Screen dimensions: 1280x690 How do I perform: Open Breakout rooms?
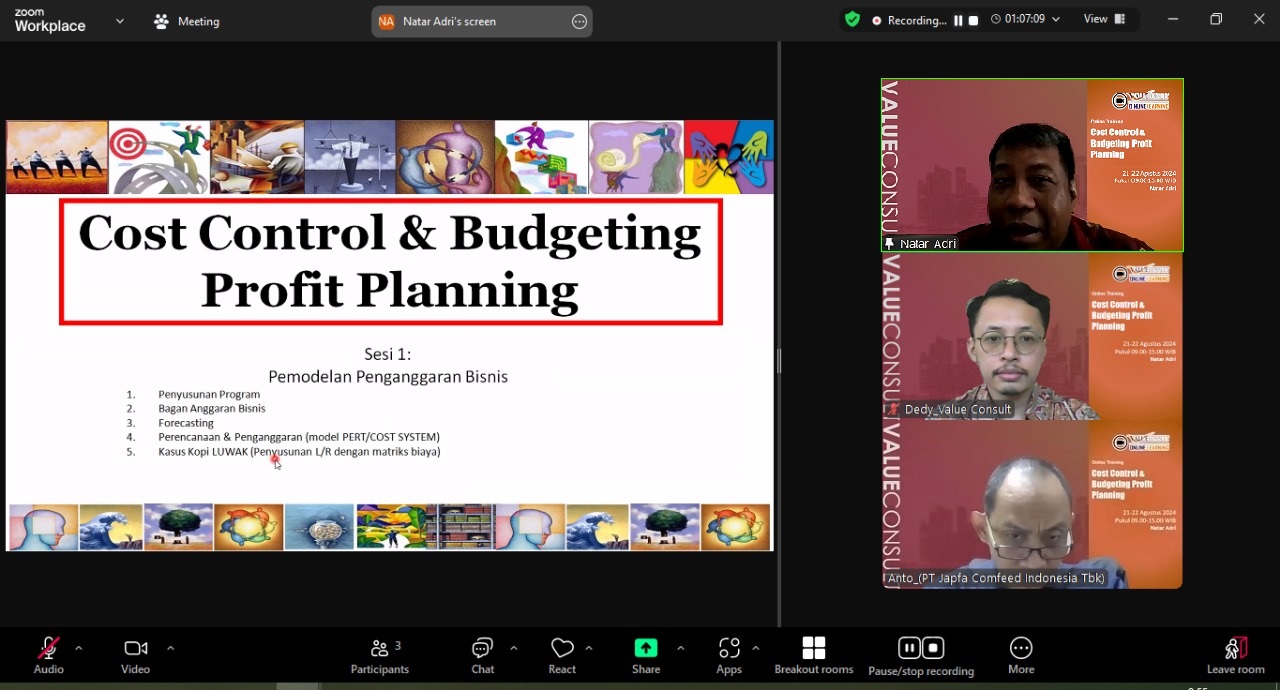pyautogui.click(x=814, y=655)
